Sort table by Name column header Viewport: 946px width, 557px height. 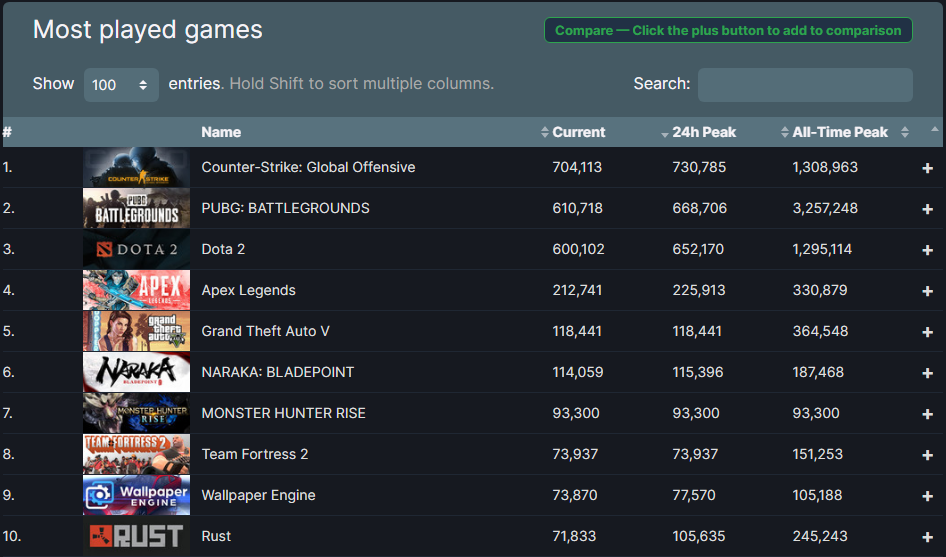(221, 132)
